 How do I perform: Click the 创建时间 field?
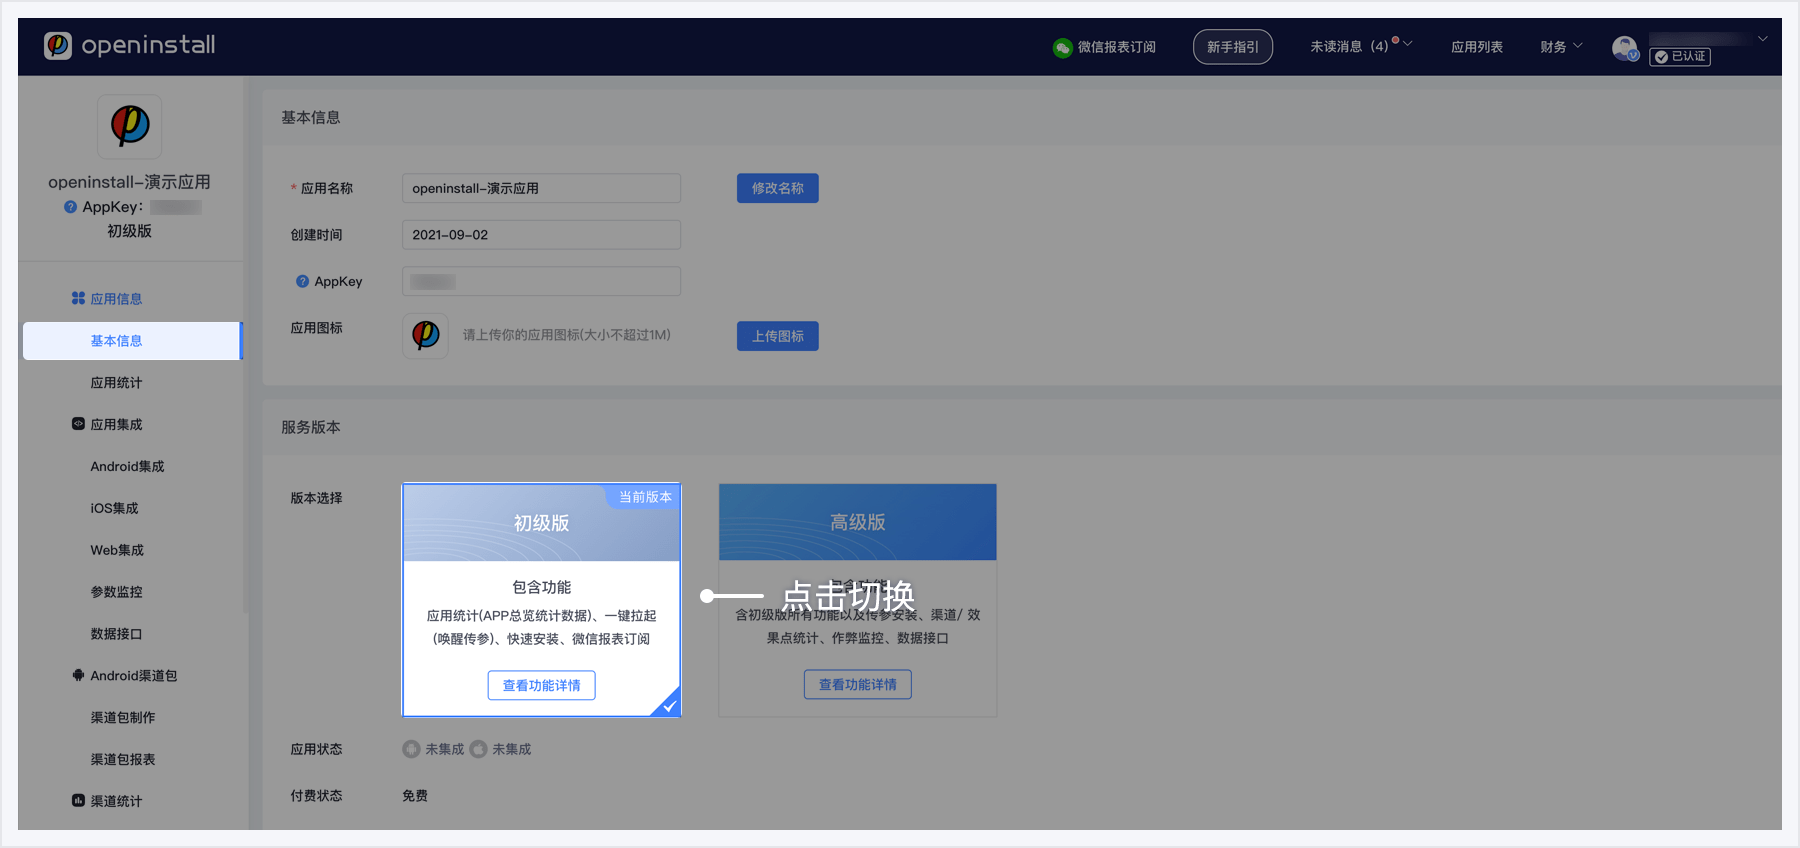pyautogui.click(x=541, y=235)
